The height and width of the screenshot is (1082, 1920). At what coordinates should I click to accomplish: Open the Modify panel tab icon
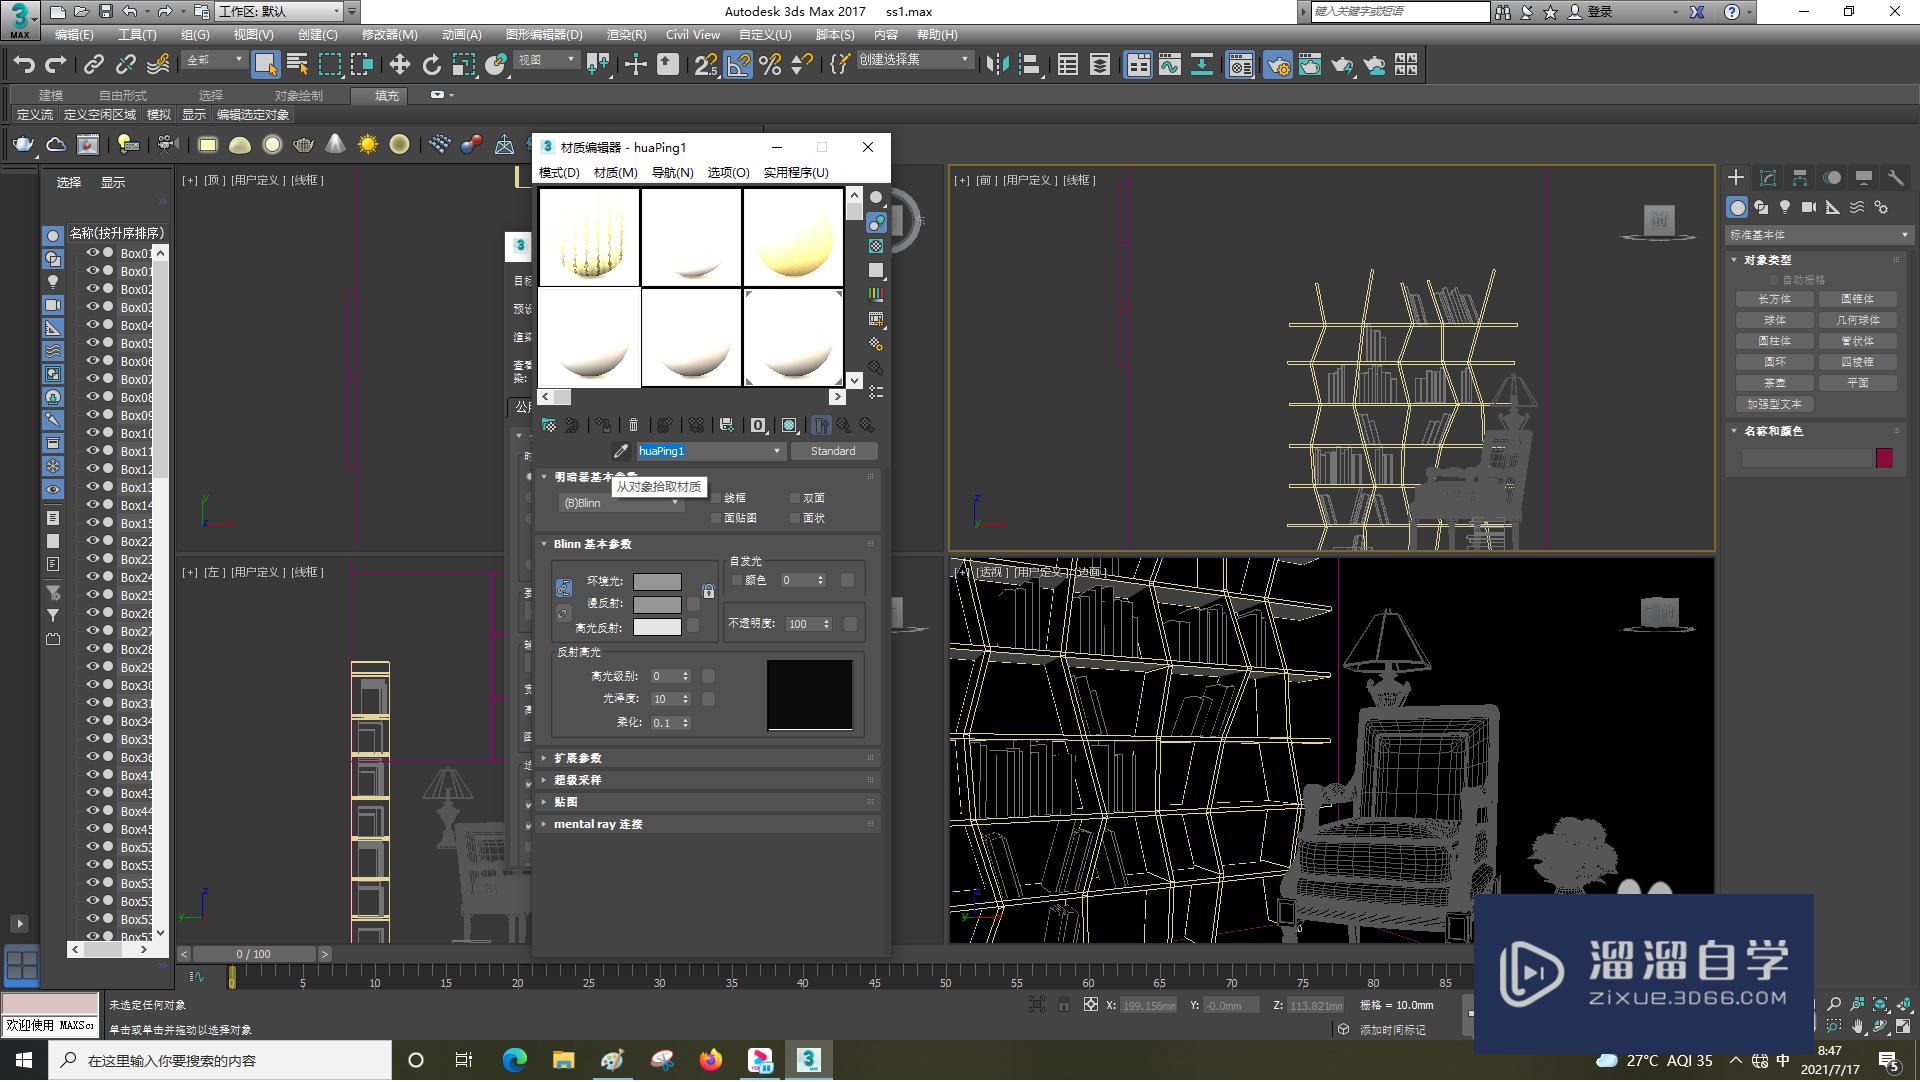pyautogui.click(x=1767, y=178)
